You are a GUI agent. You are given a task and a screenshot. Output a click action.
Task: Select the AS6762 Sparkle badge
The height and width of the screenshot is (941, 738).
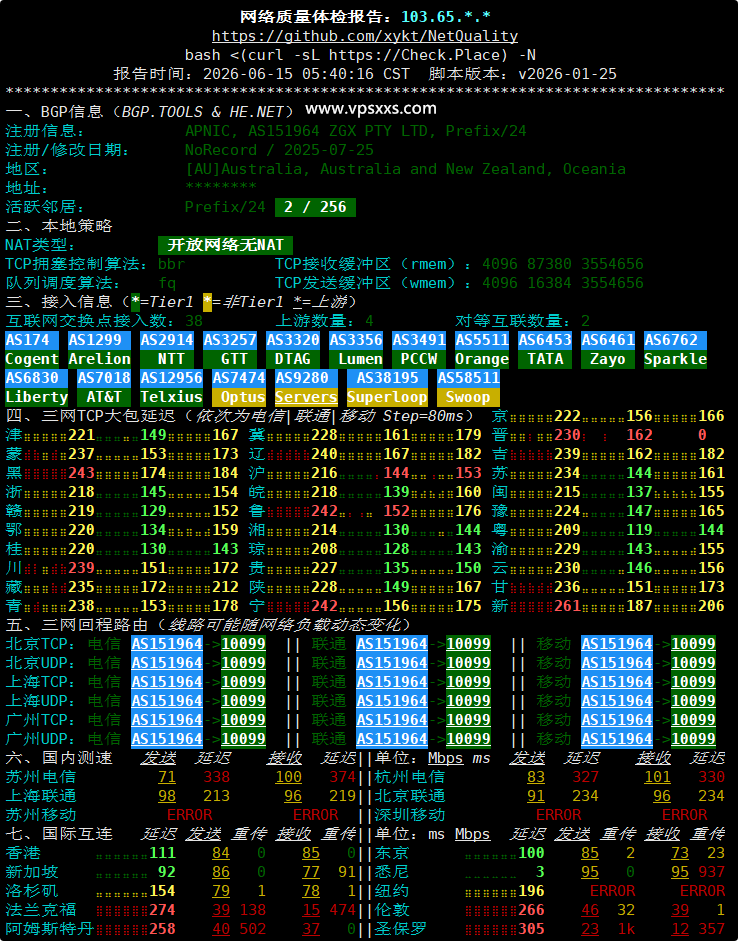point(675,349)
